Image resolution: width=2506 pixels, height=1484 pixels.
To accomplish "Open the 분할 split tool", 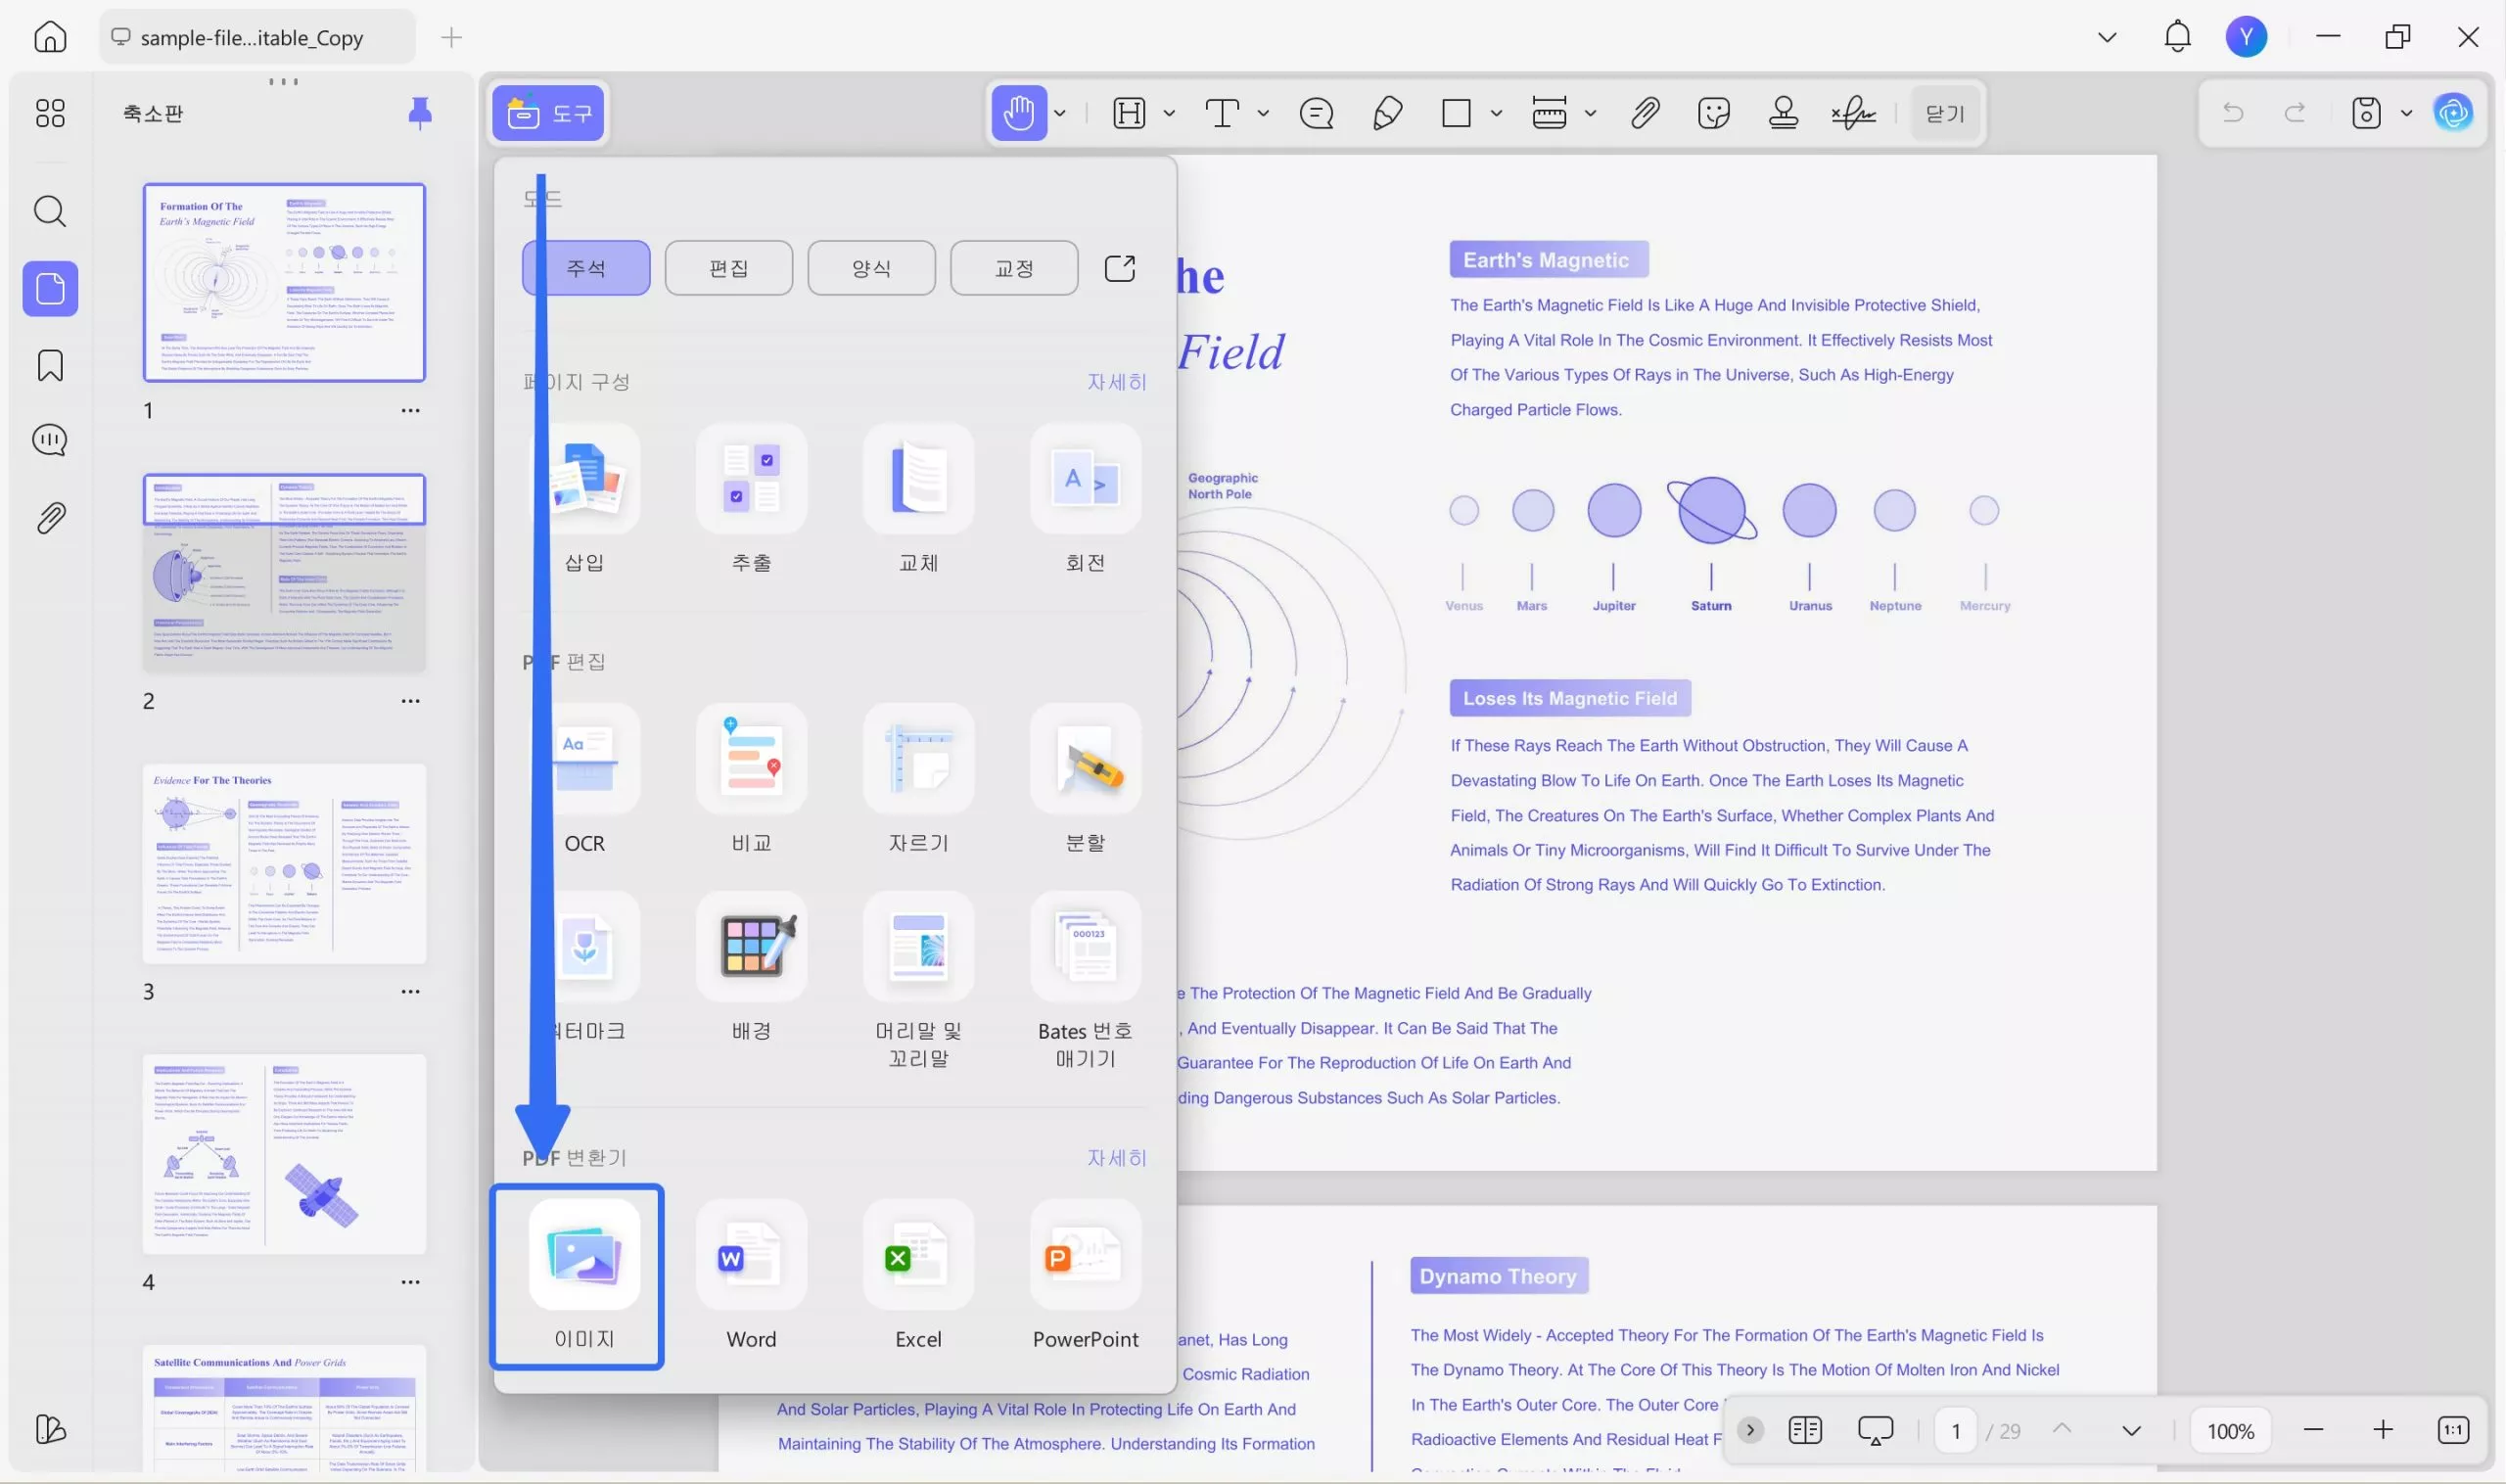I will pos(1086,780).
